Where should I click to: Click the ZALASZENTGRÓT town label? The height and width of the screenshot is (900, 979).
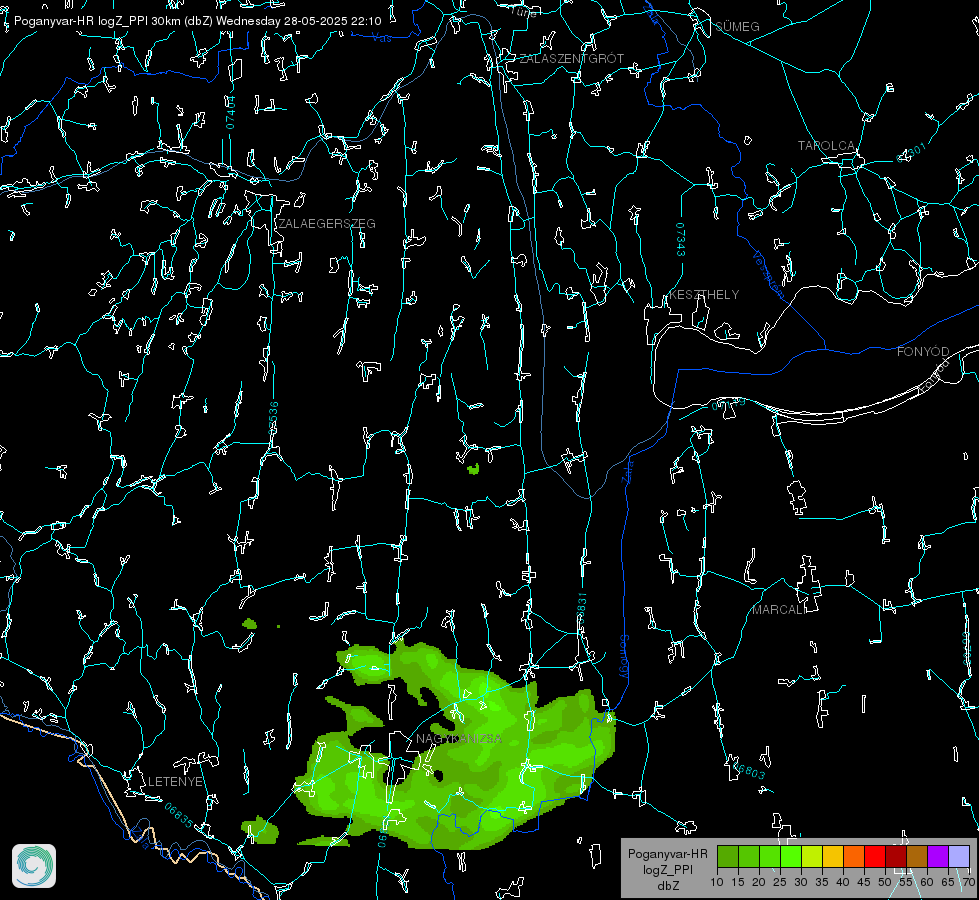tap(571, 59)
